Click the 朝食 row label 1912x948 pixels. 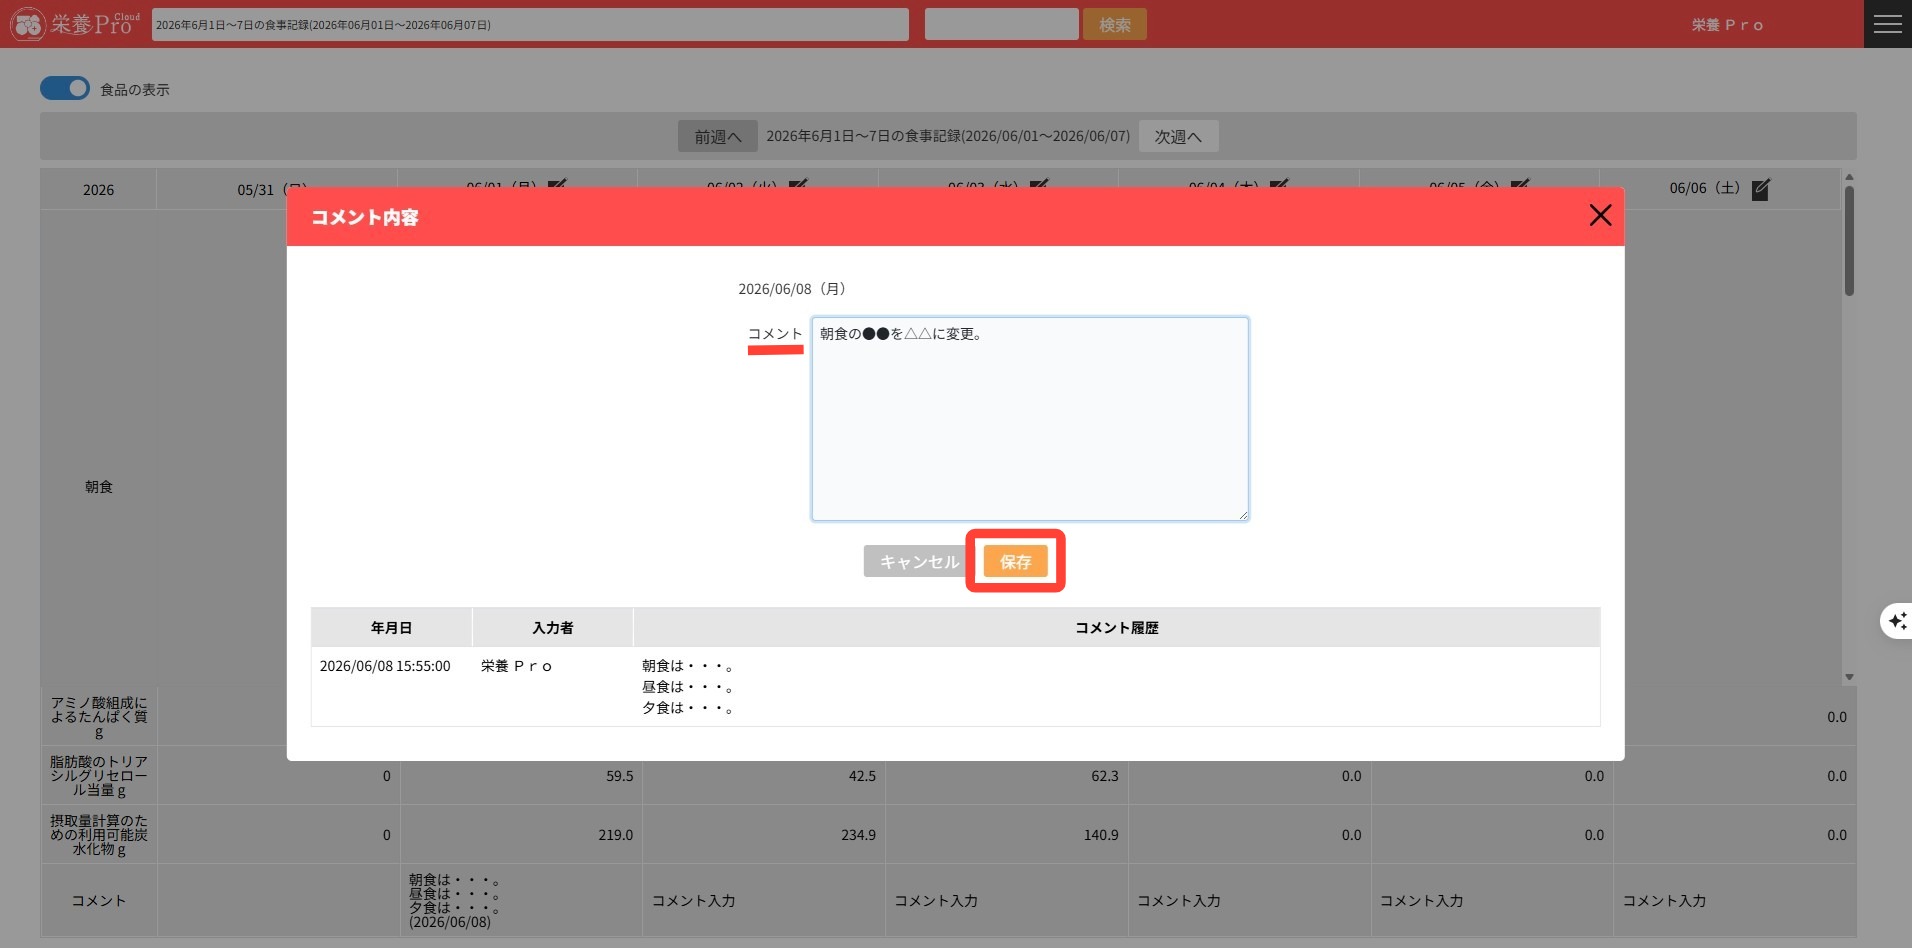pos(98,486)
